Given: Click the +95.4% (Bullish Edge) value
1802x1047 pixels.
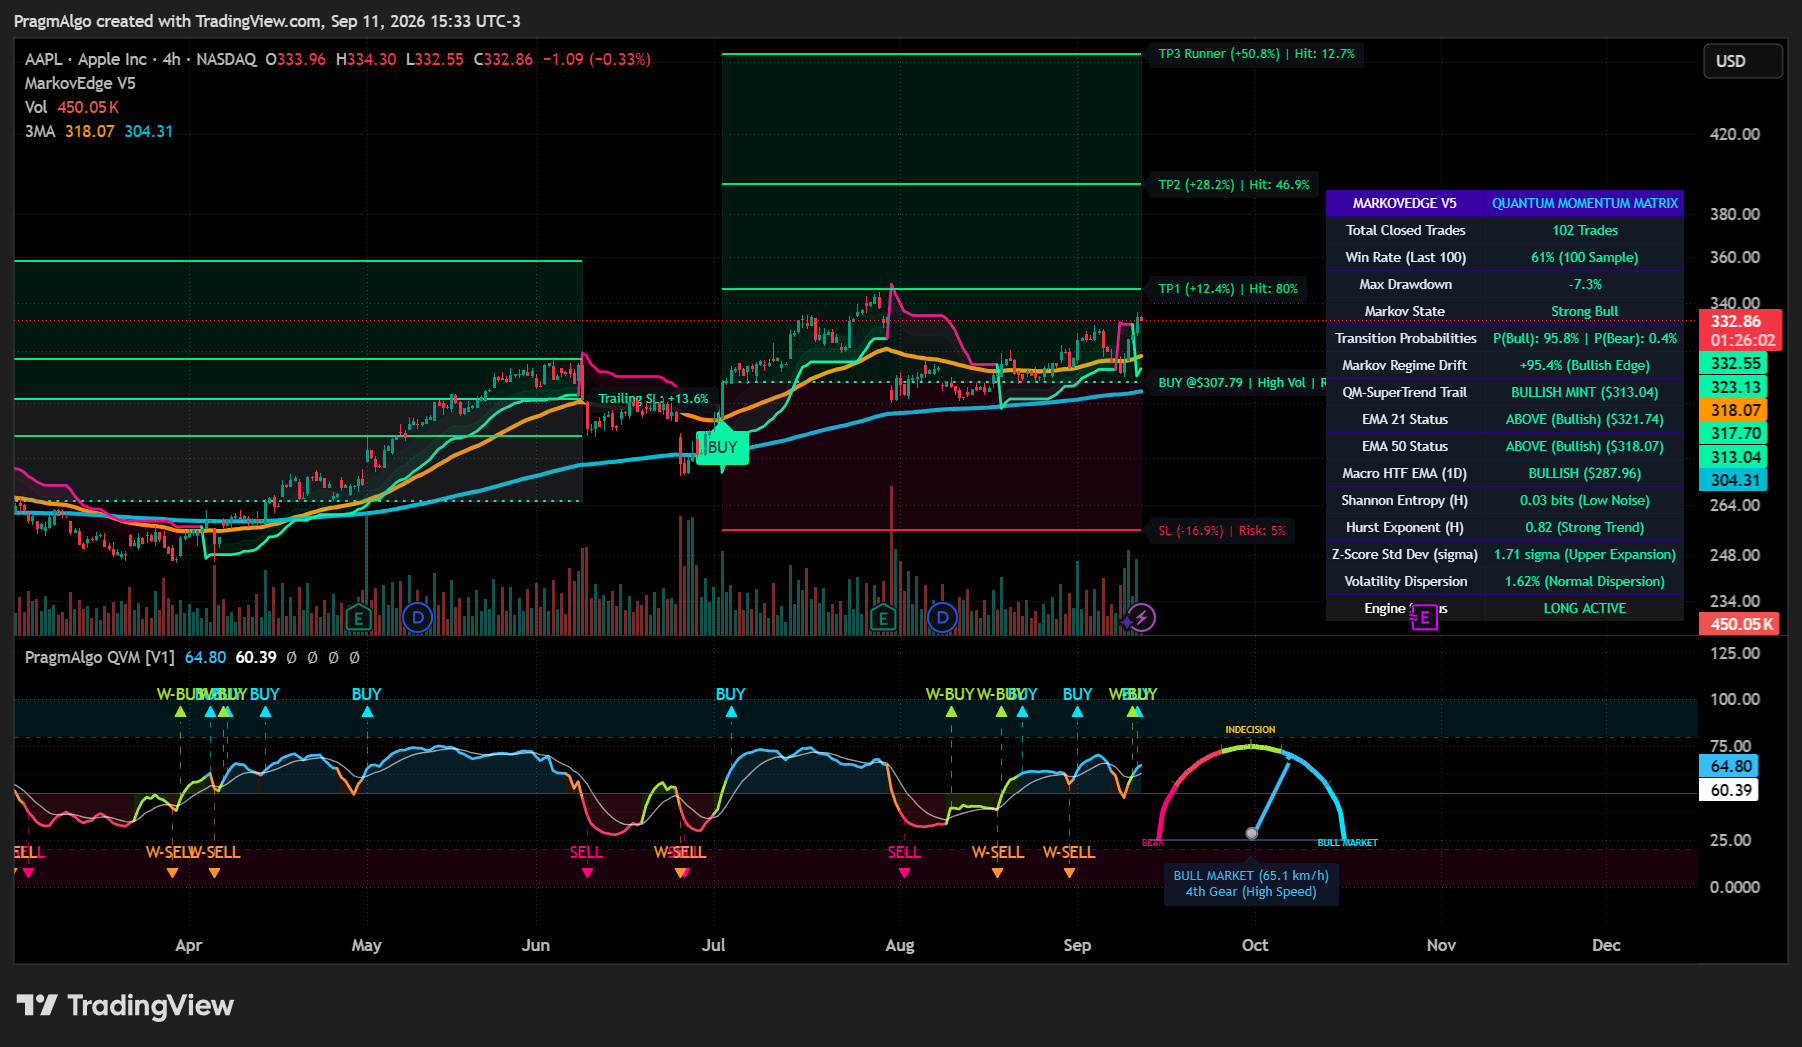Looking at the screenshot, I should [1585, 365].
